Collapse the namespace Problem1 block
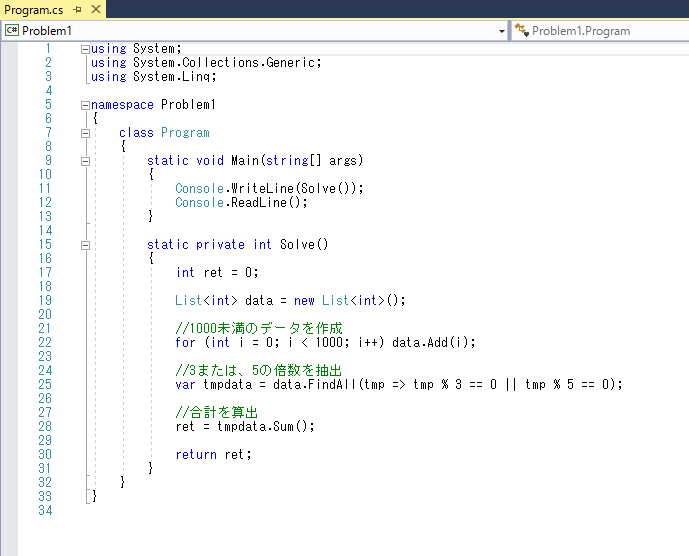 (85, 105)
